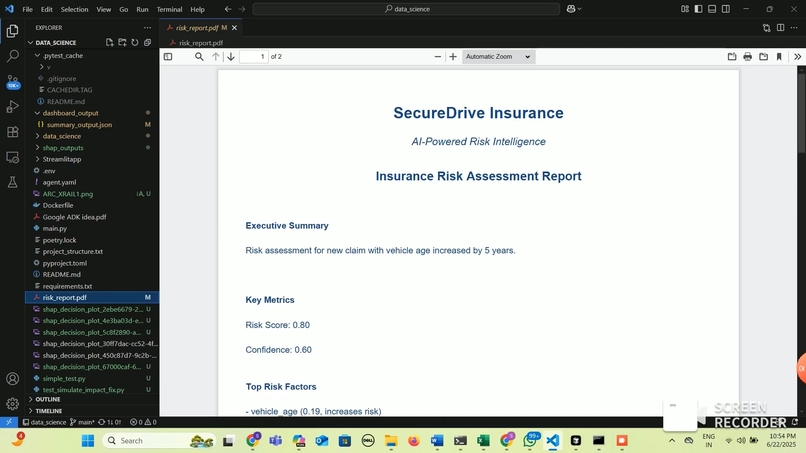Close the risk_report.pdf tab
The width and height of the screenshot is (806, 453).
pos(234,28)
